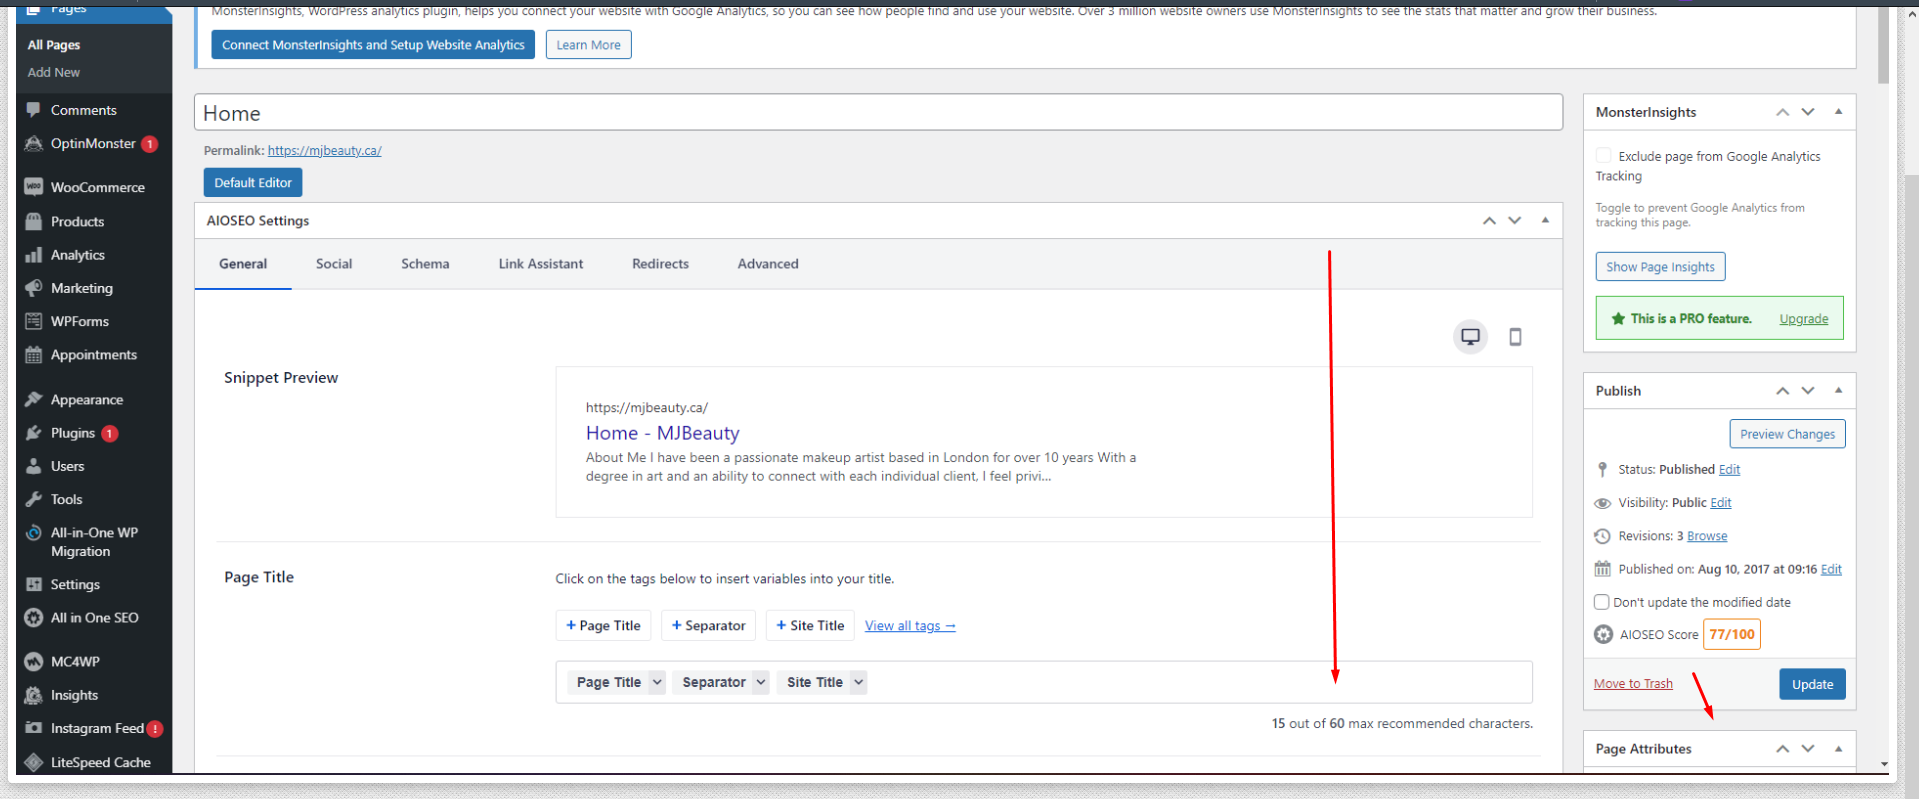Image resolution: width=1919 pixels, height=799 pixels.
Task: Click the Tools wrench icon
Action: 34,499
